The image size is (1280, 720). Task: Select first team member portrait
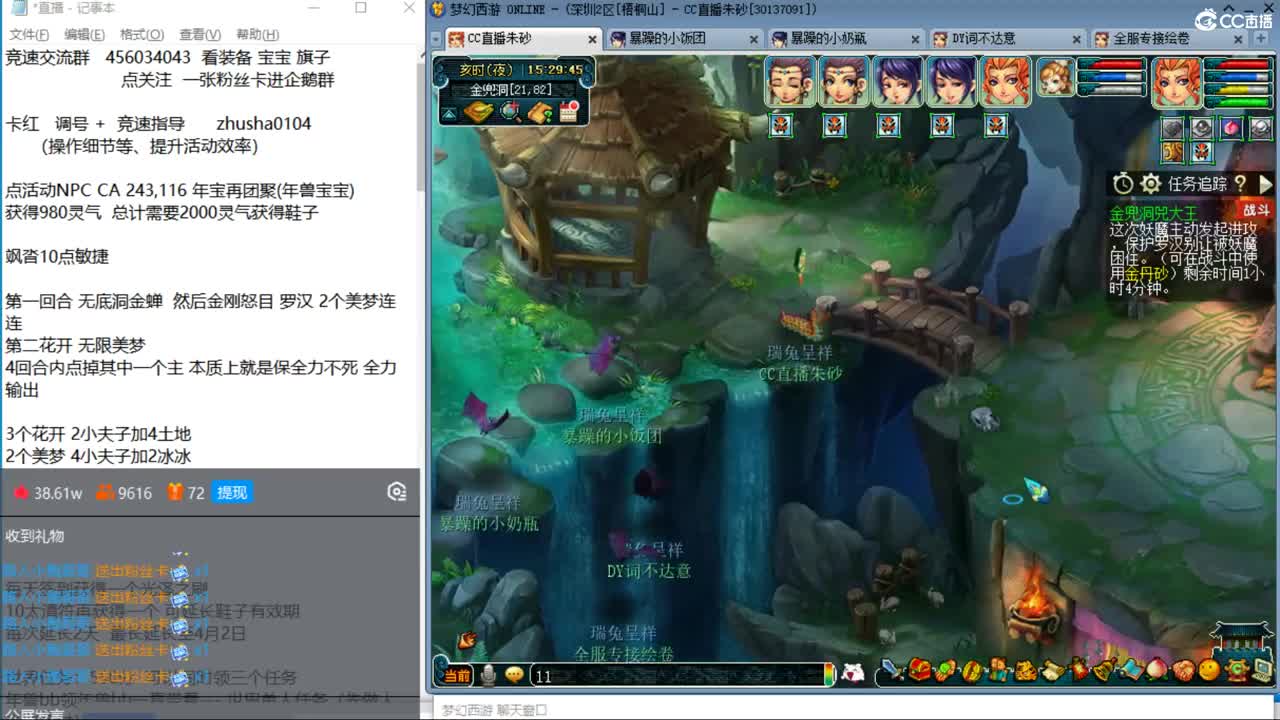click(790, 81)
